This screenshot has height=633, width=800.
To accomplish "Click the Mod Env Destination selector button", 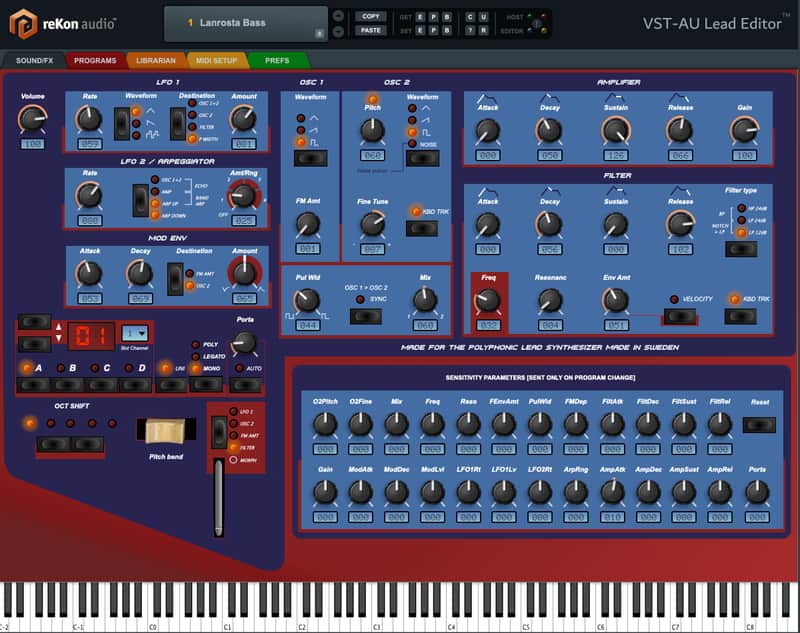I will point(175,279).
